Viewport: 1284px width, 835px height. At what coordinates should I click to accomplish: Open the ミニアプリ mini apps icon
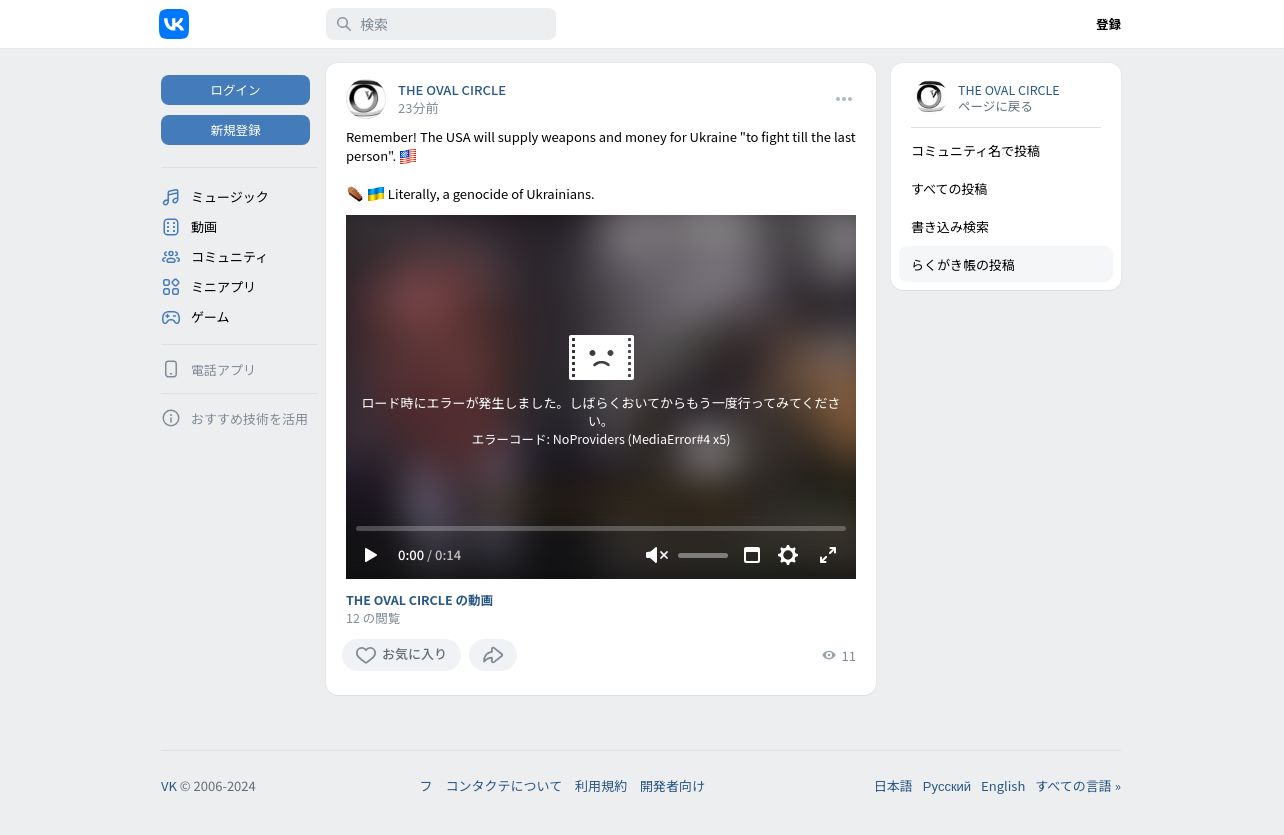[x=171, y=287]
